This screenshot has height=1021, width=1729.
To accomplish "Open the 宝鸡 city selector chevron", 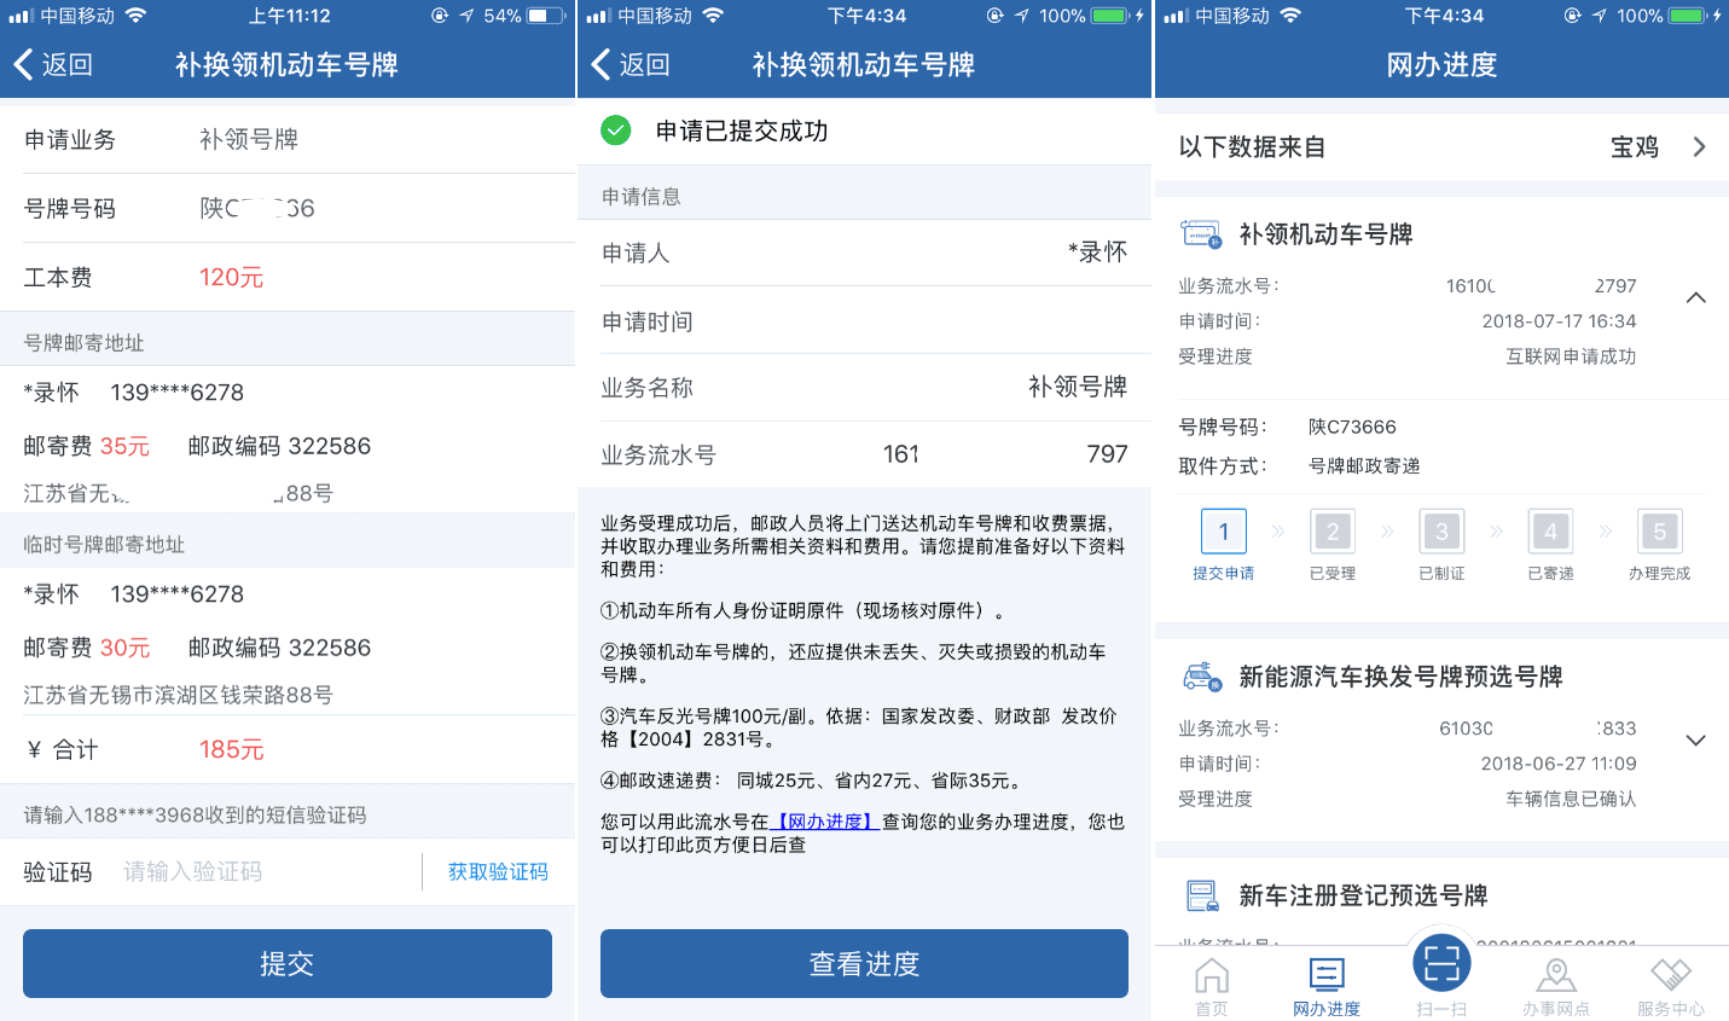I will click(x=1699, y=147).
